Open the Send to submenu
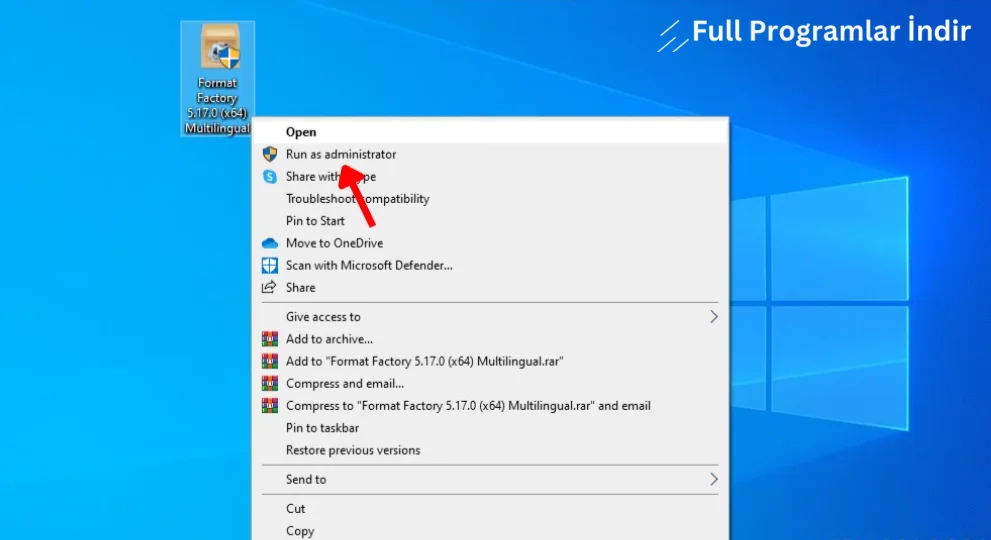 click(490, 479)
